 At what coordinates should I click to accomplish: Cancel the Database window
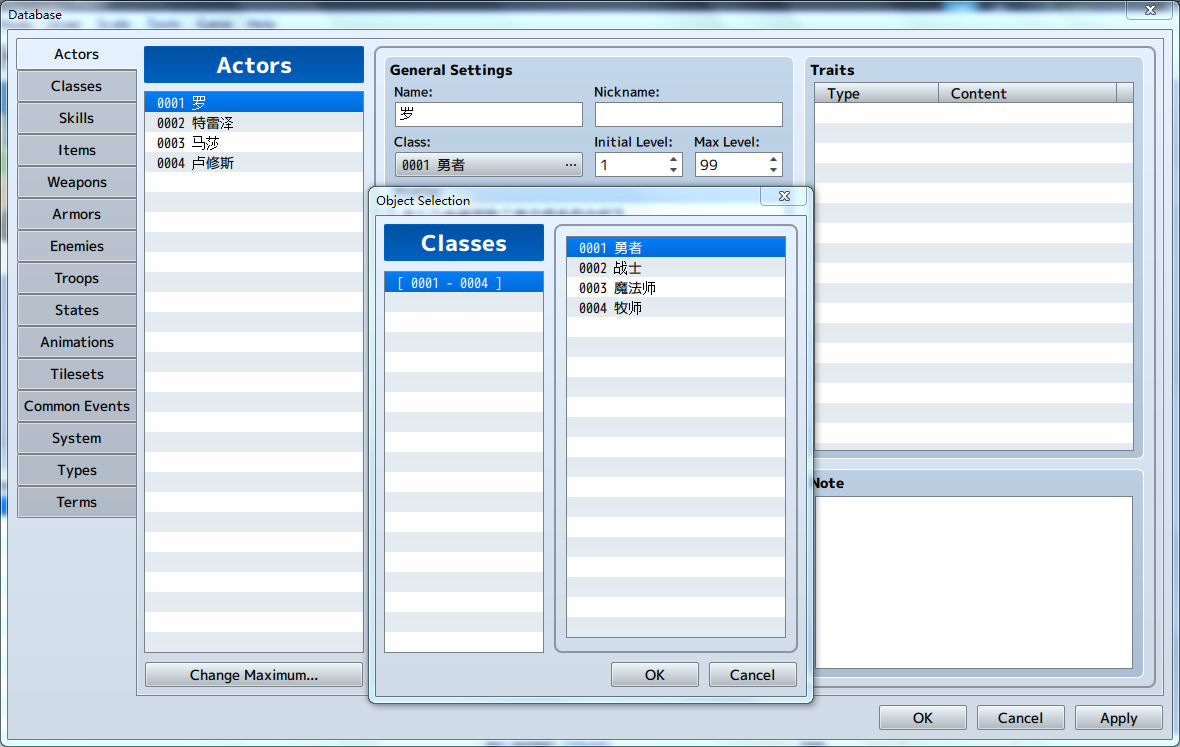point(1020,718)
